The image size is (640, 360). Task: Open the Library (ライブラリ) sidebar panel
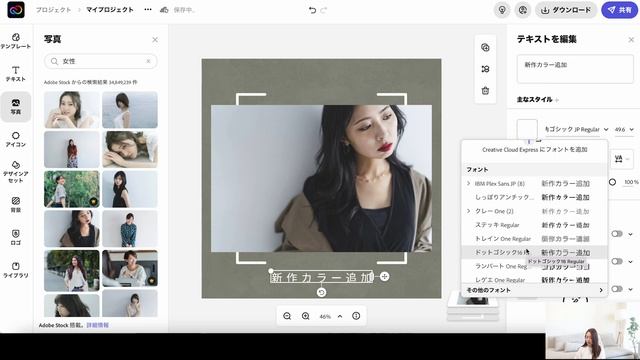point(16,270)
